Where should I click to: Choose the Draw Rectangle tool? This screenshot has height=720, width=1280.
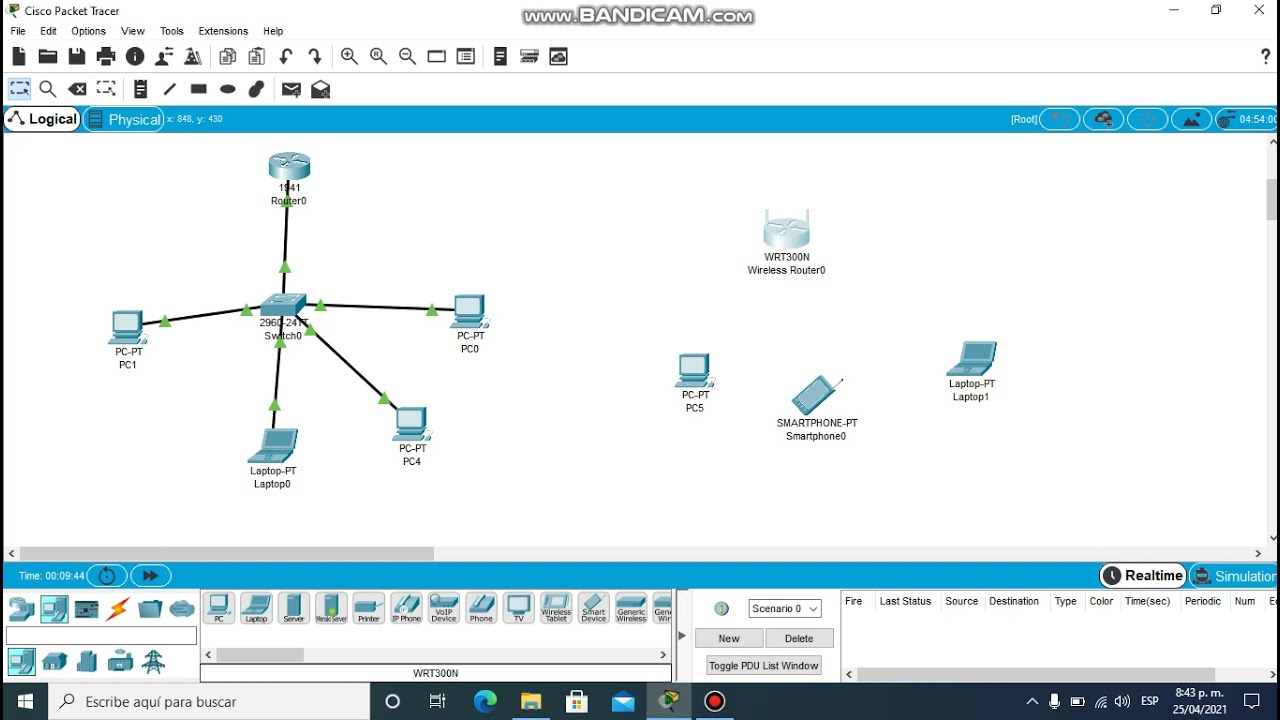[198, 89]
